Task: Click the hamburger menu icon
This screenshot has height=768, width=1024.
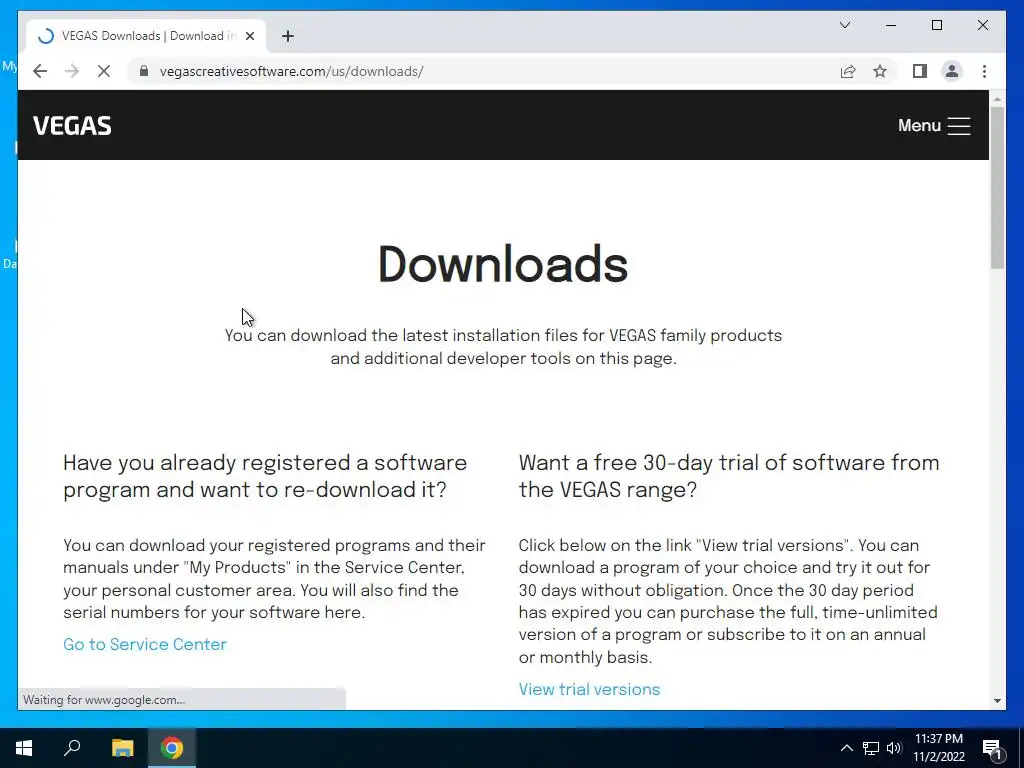Action: (959, 126)
